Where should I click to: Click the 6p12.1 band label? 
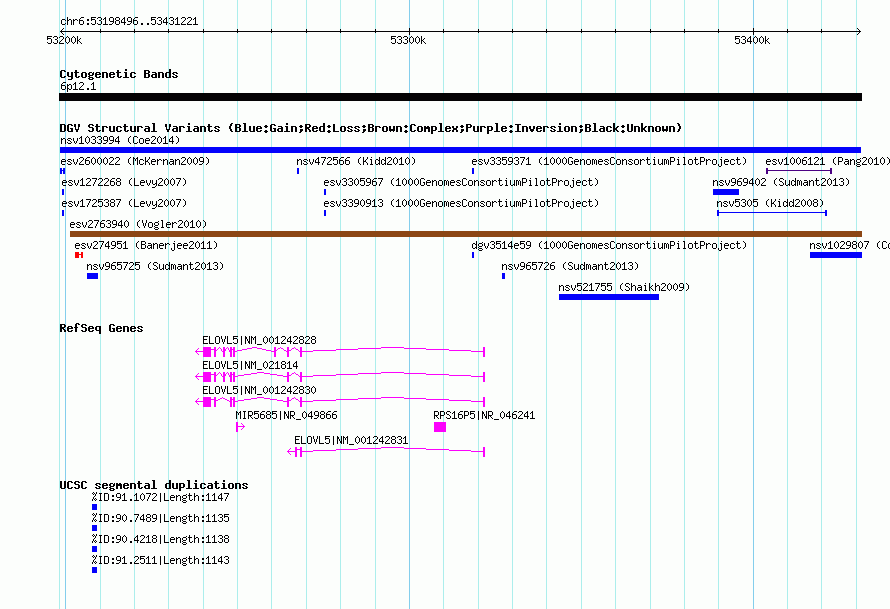(x=78, y=86)
